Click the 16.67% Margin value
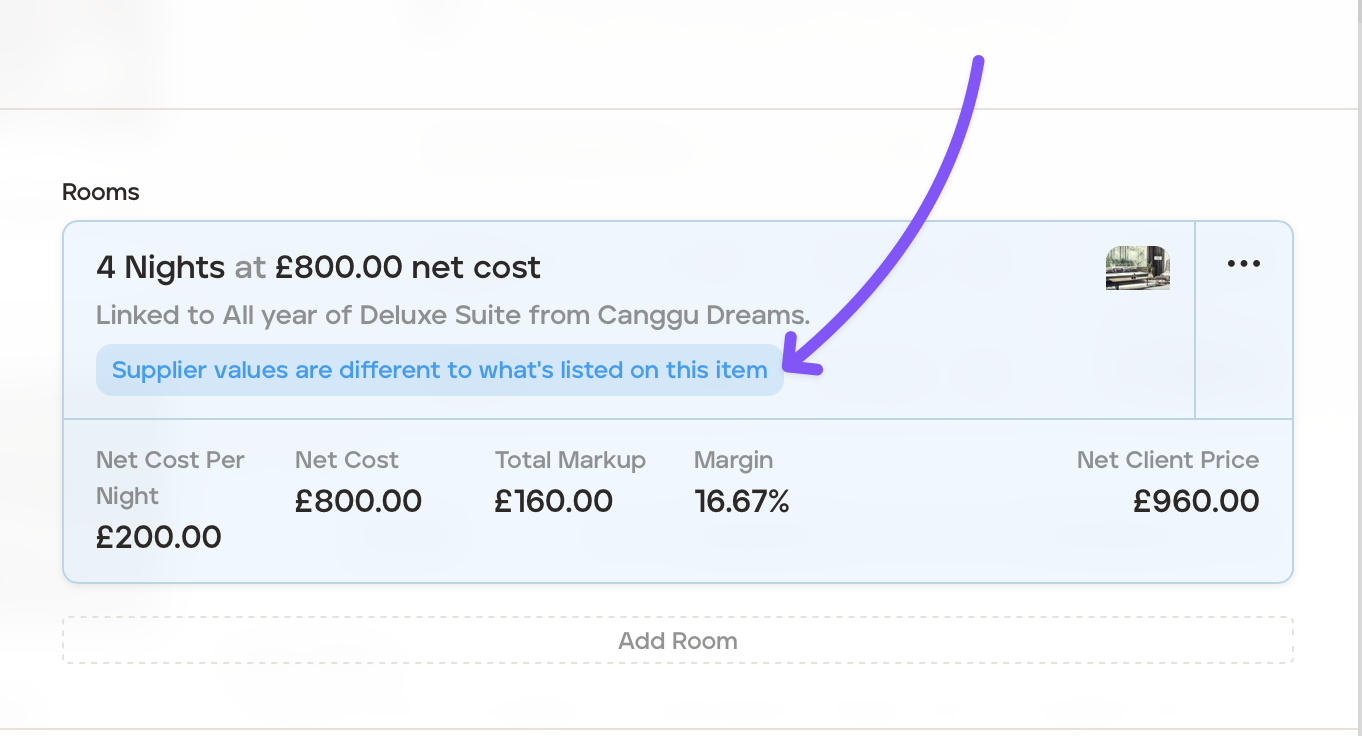Screen dimensions: 1362x736 pyautogui.click(x=741, y=501)
